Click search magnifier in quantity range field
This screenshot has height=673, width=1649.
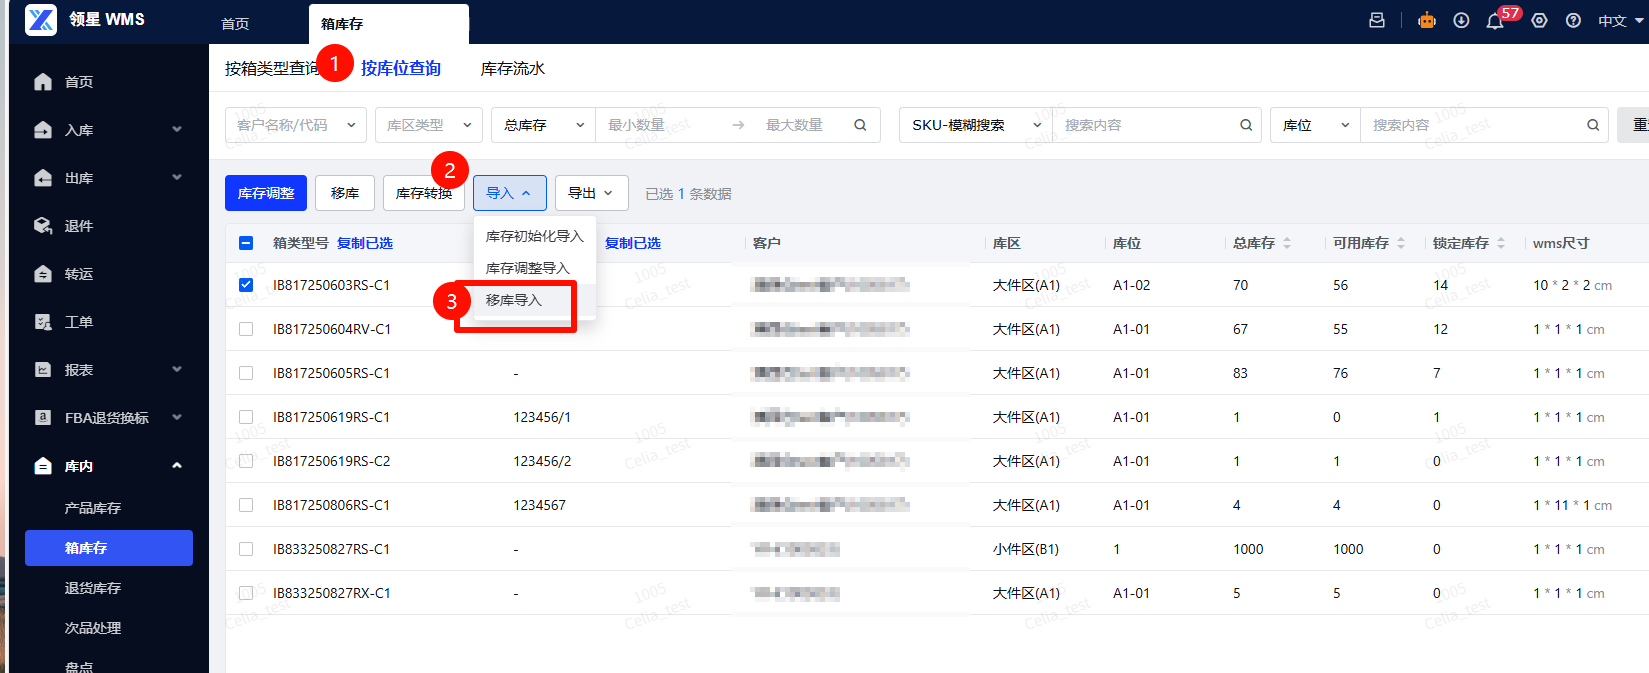pos(860,125)
